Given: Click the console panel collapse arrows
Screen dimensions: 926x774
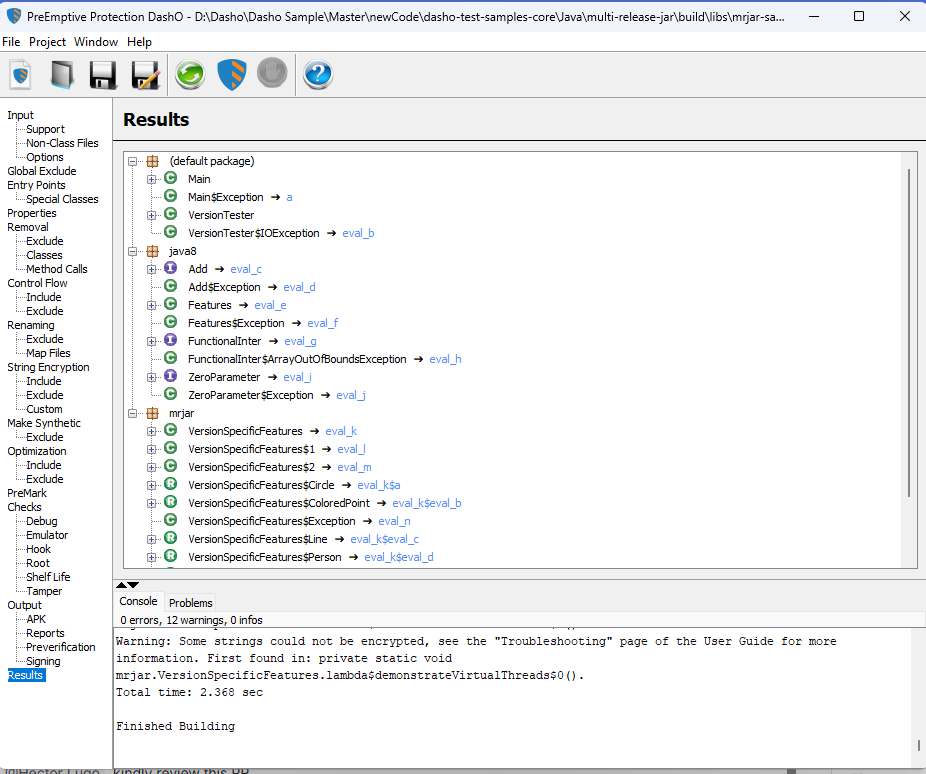Looking at the screenshot, I should [127, 585].
